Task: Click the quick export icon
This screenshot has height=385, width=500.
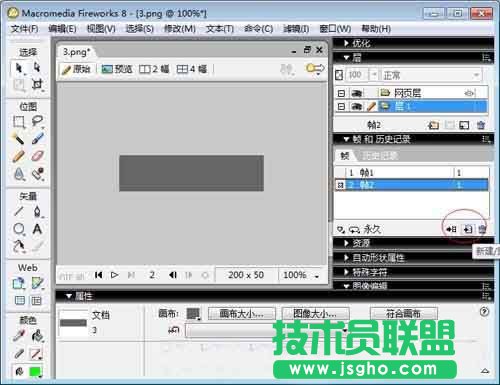Action: [315, 69]
